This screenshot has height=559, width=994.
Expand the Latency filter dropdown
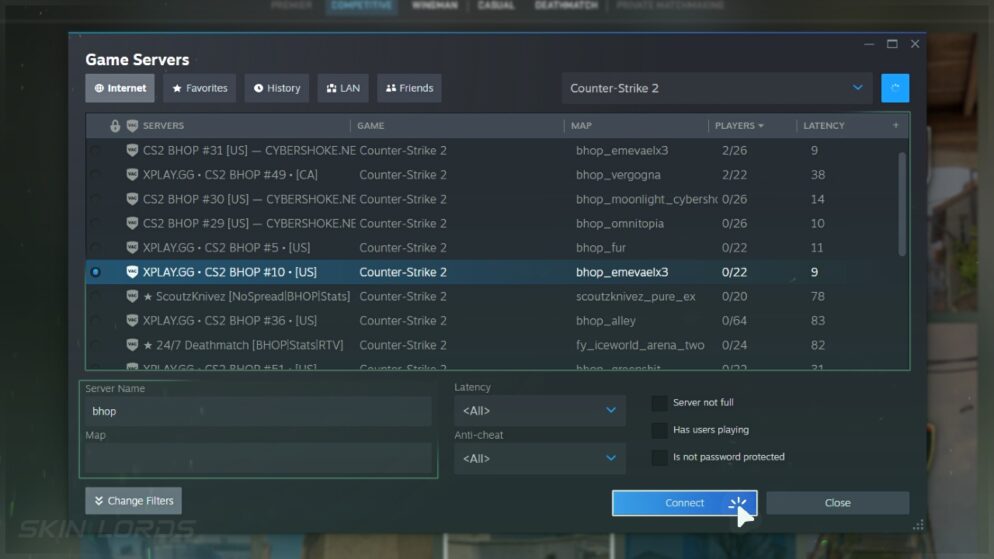[x=539, y=410]
